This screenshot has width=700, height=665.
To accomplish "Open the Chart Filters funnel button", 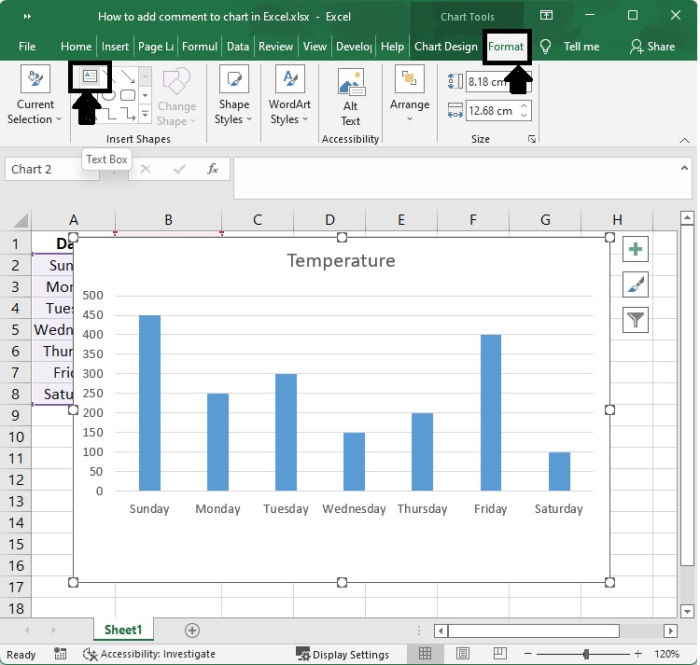I will pos(635,319).
